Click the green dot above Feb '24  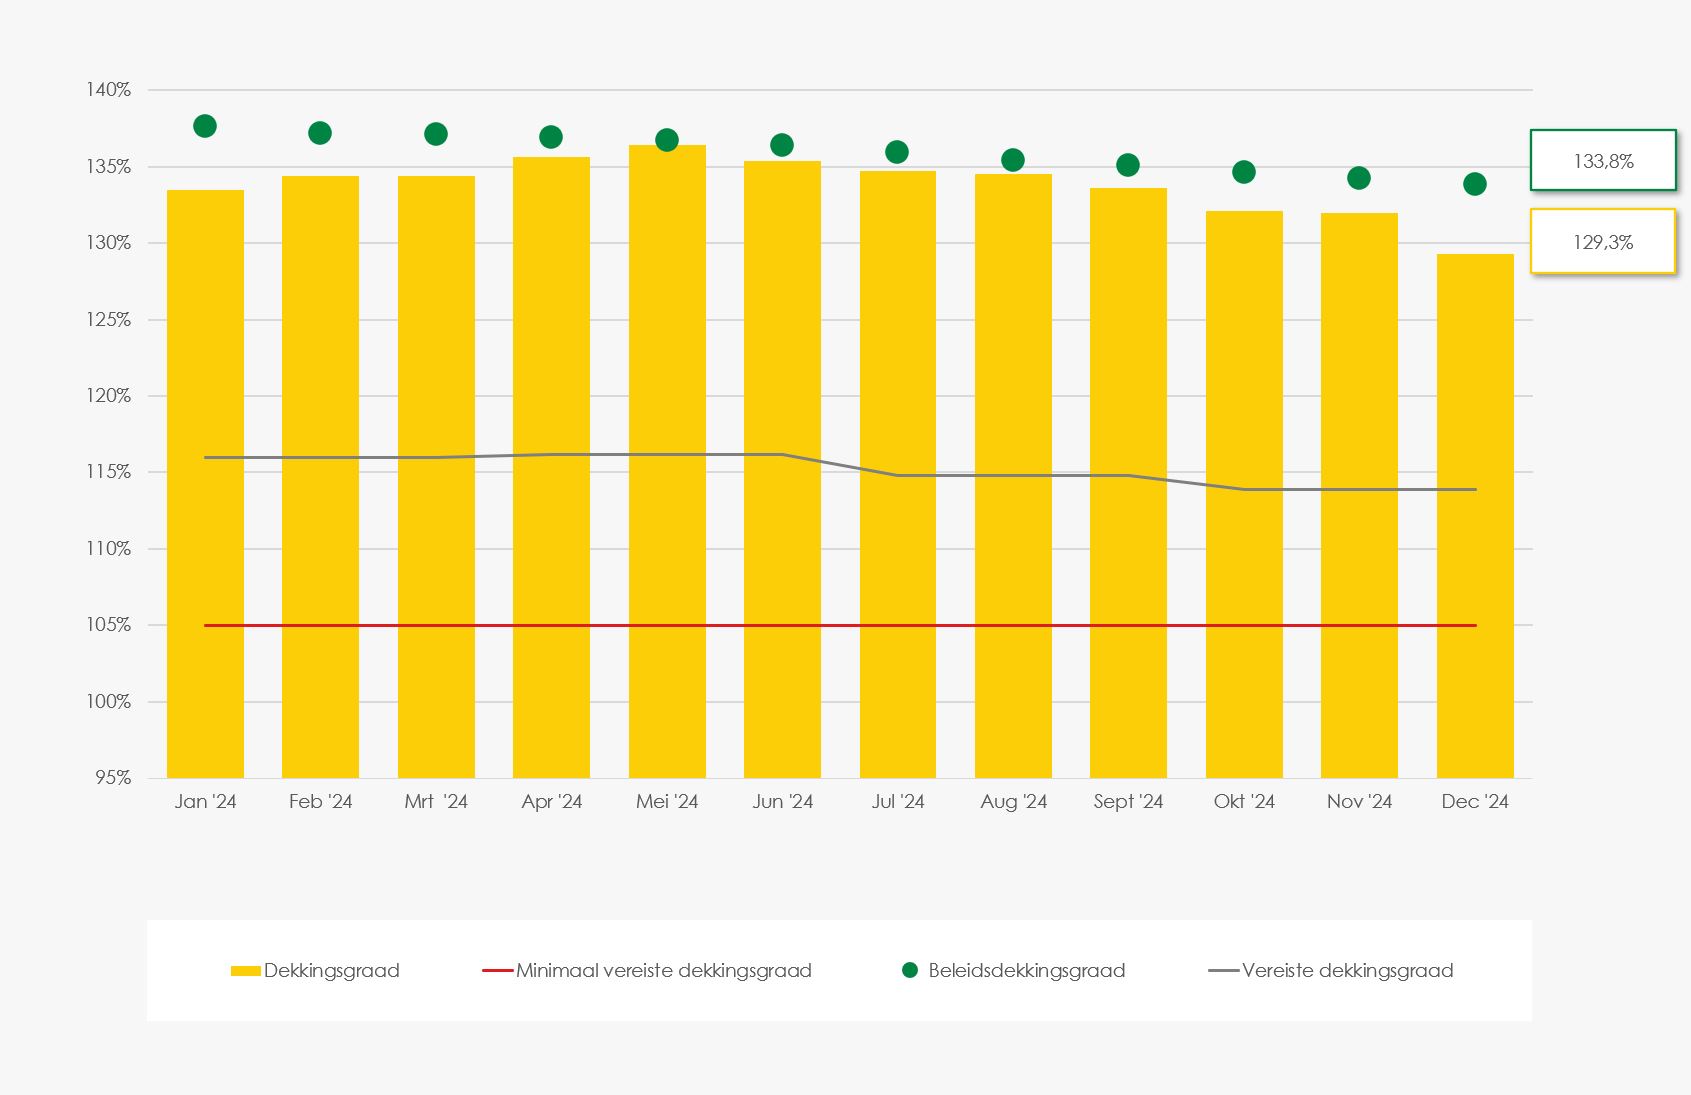[320, 133]
